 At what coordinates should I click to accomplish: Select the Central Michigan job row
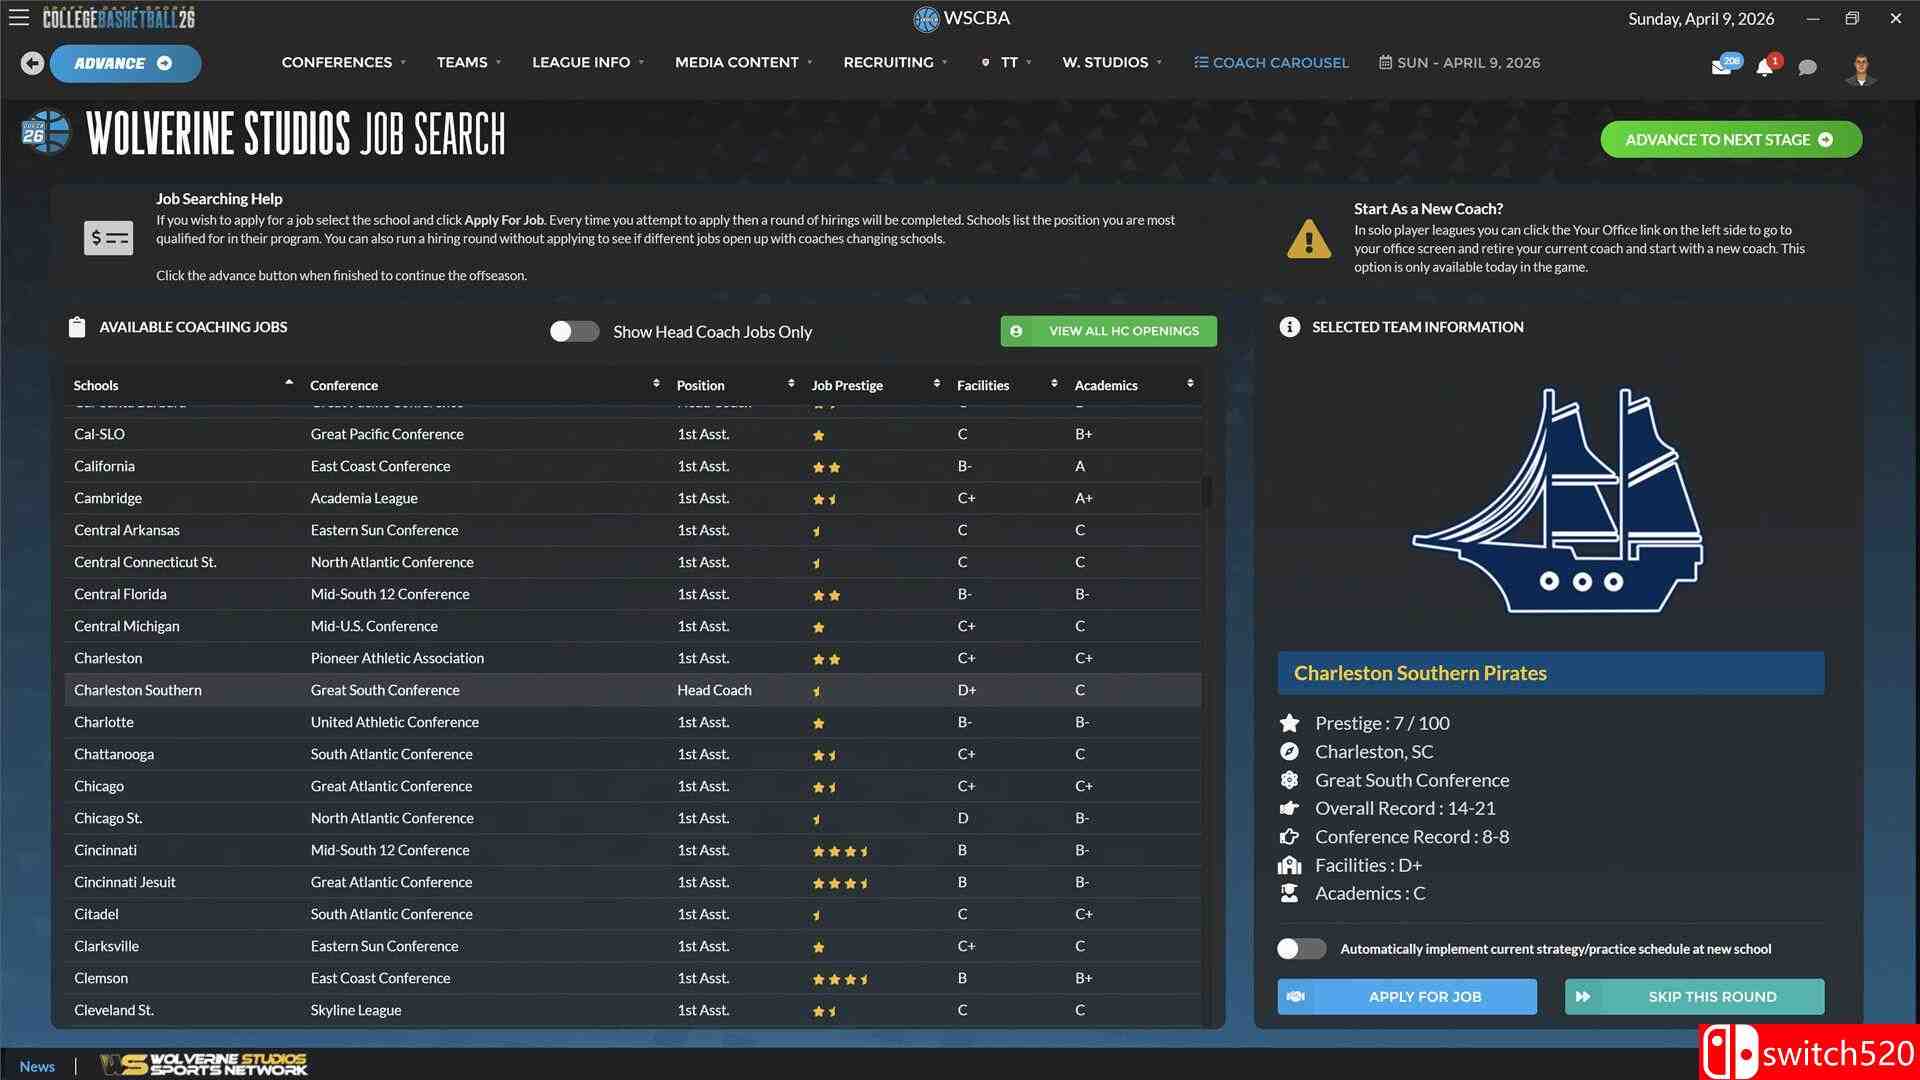(x=633, y=626)
